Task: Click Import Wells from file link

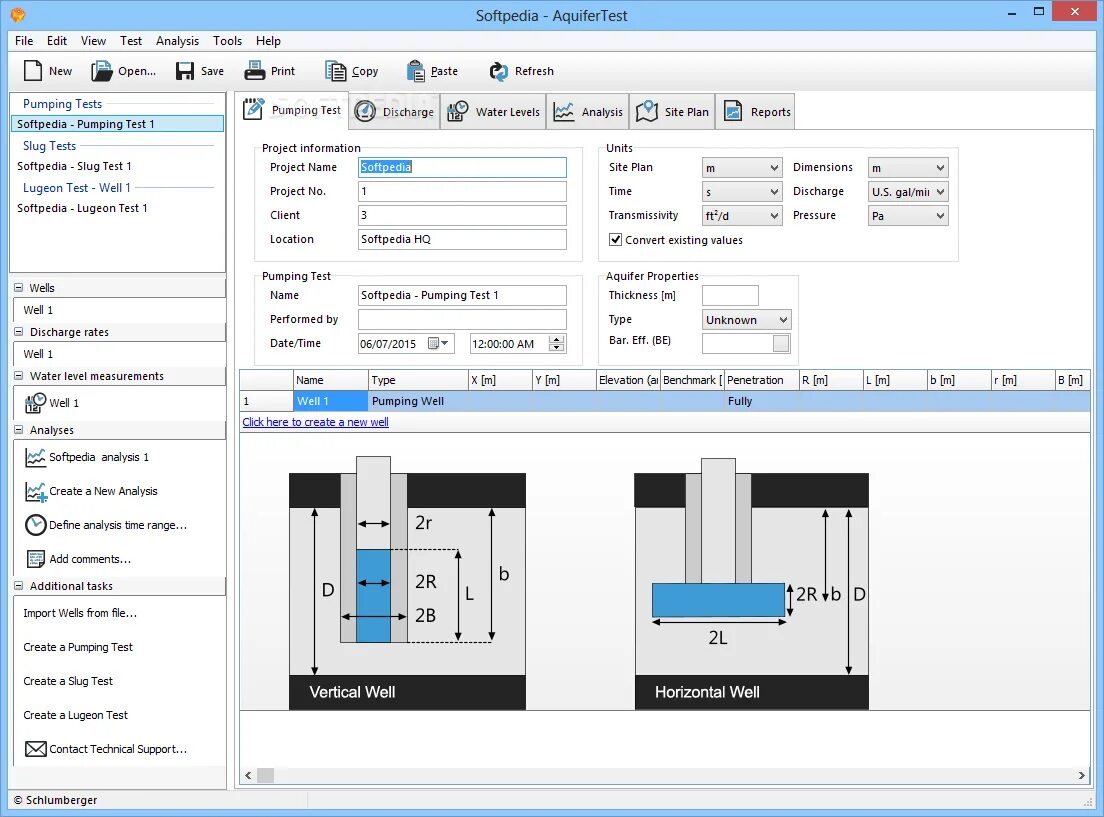Action: pyautogui.click(x=80, y=613)
